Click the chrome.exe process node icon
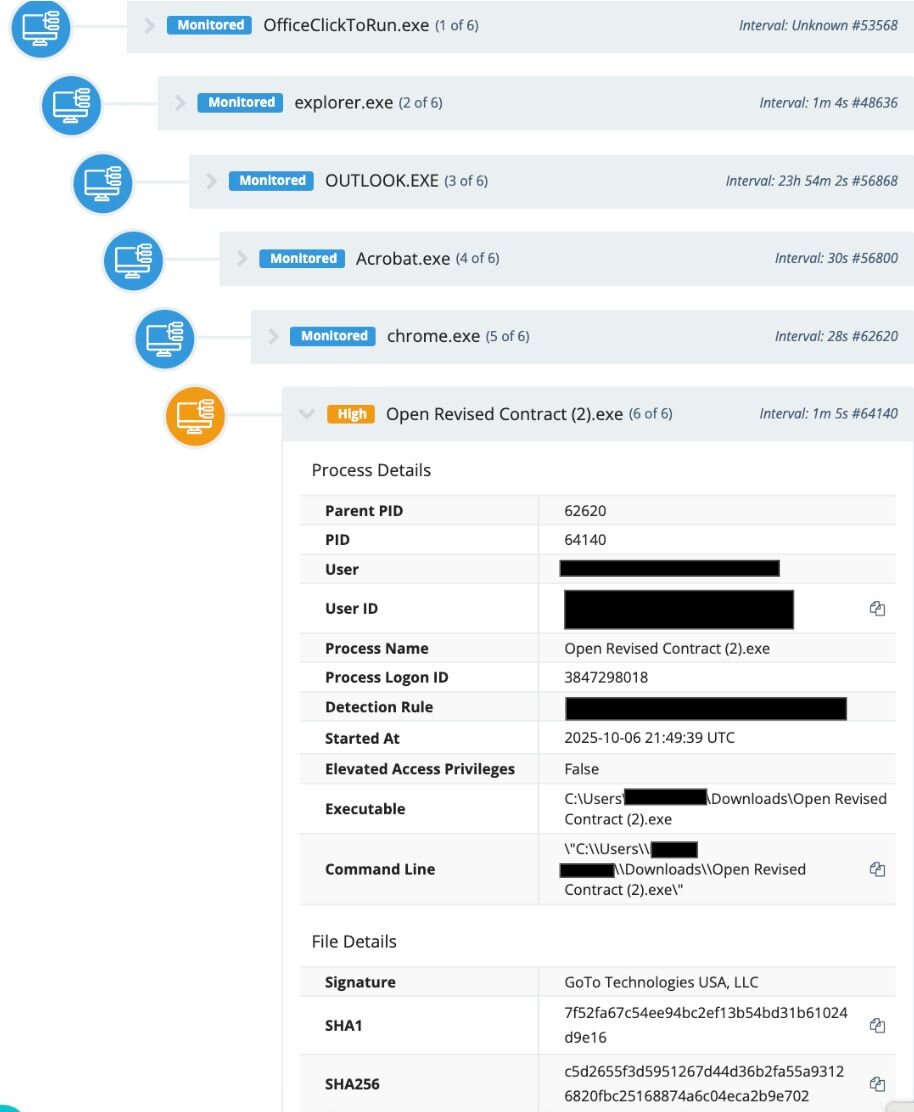914x1112 pixels. pos(165,338)
